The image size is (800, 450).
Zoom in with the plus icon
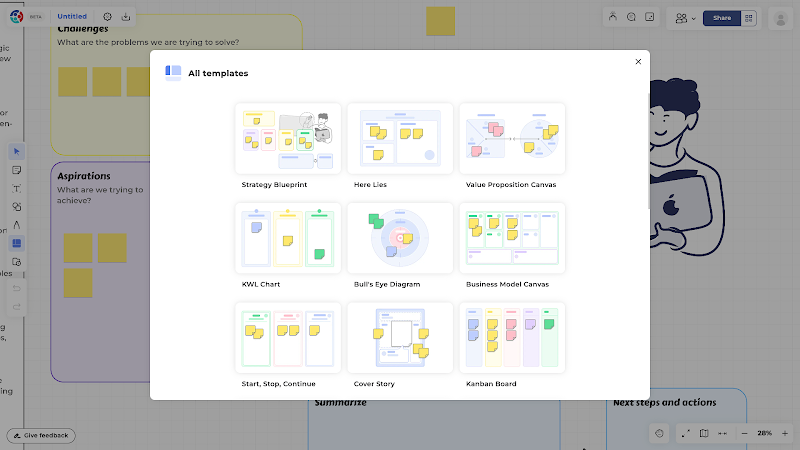tap(785, 433)
